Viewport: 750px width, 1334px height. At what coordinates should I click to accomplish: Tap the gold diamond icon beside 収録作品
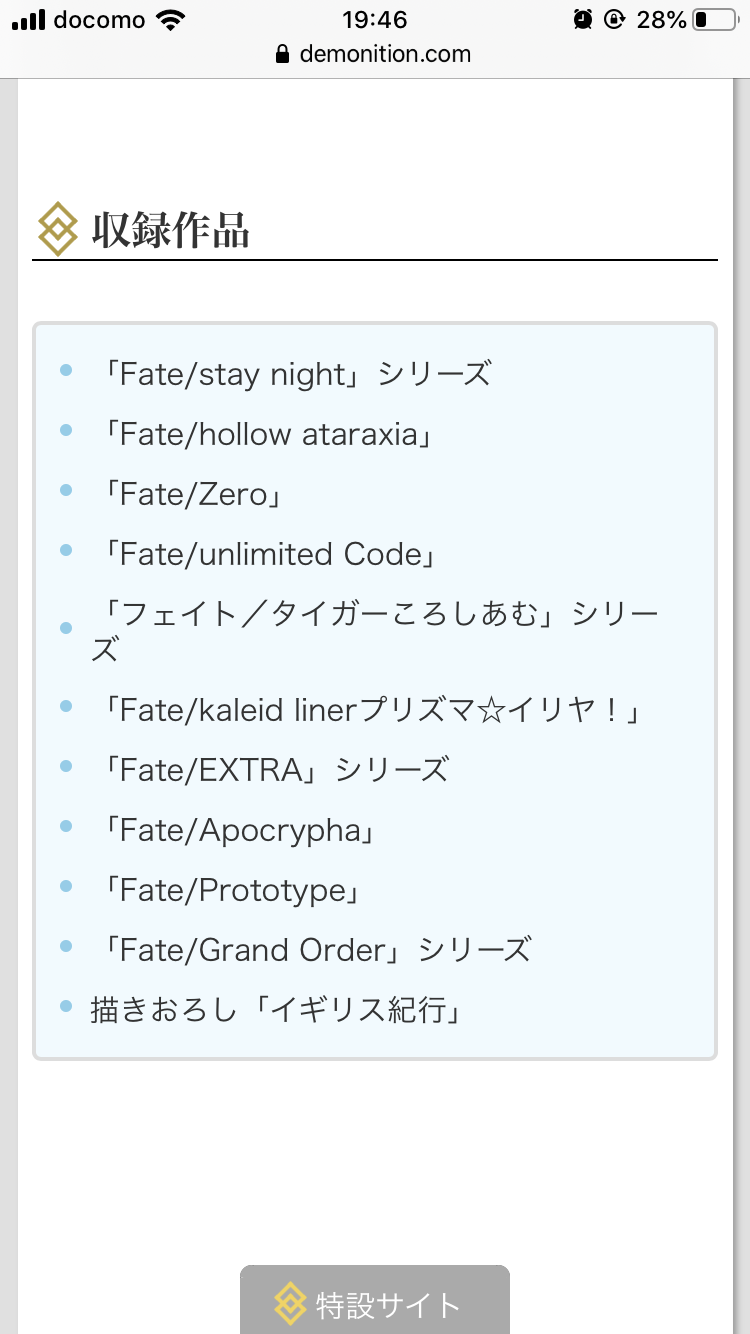point(57,230)
